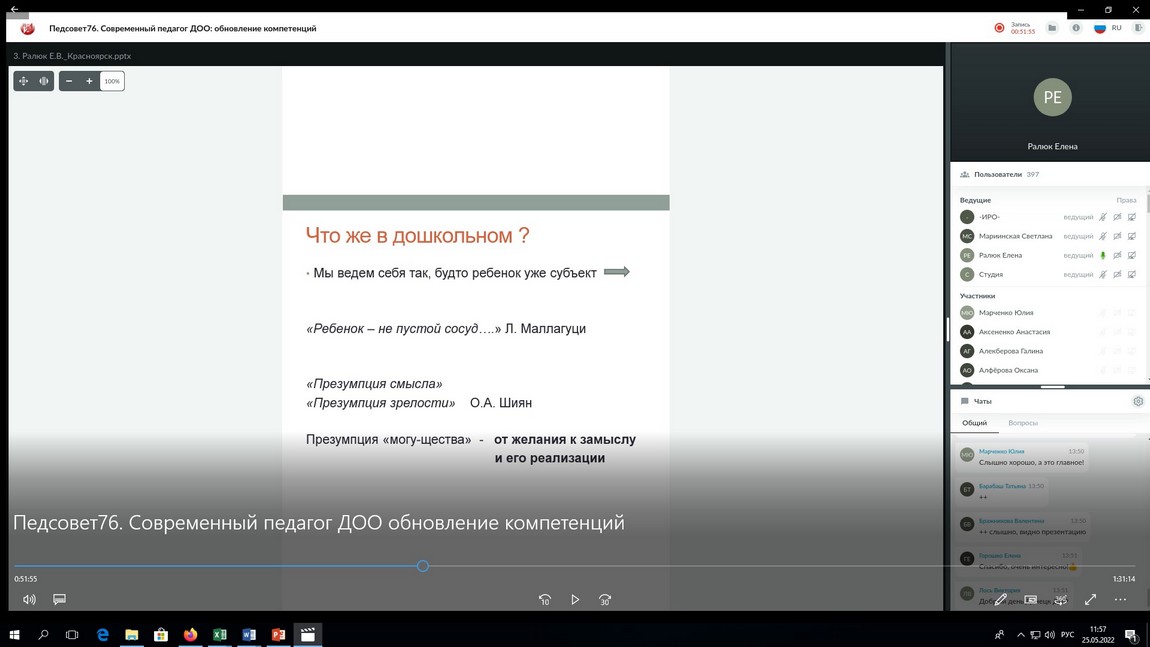
Task: Open the player's three-dot more options
Action: pyautogui.click(x=1121, y=599)
